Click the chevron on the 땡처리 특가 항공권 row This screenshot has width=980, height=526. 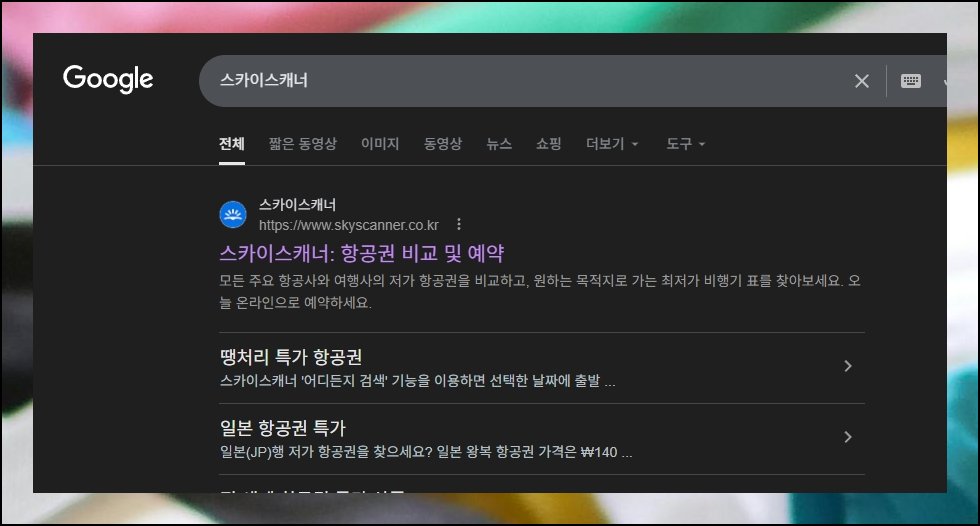[x=848, y=366]
